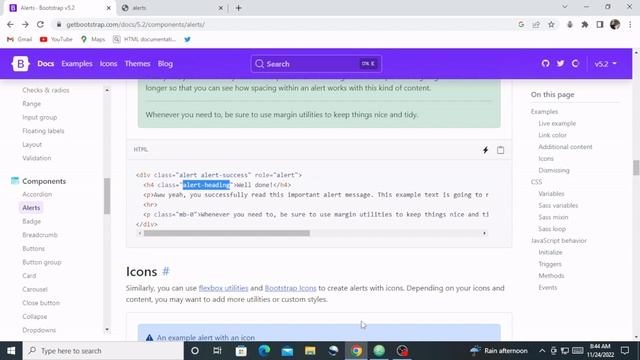Screen dimensions: 640x360
Task: Click the browser address bar URL
Action: click(x=136, y=24)
